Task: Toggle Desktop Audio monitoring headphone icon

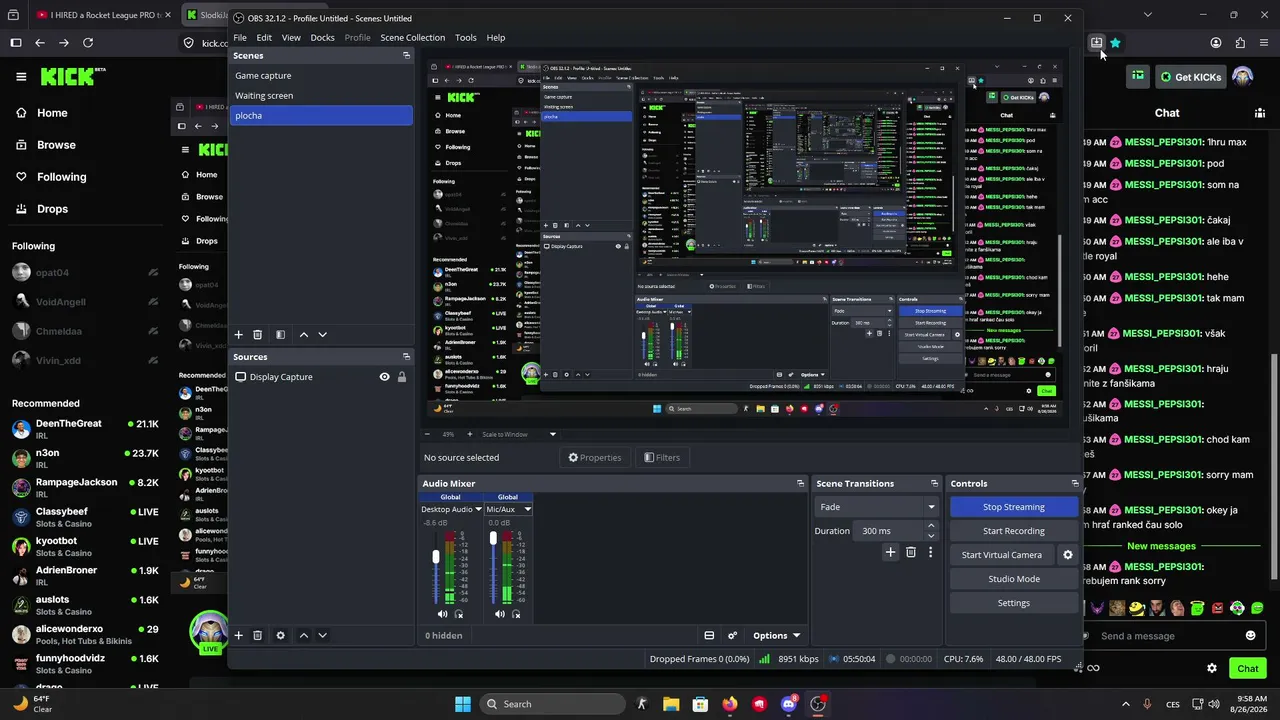Action: tap(459, 614)
